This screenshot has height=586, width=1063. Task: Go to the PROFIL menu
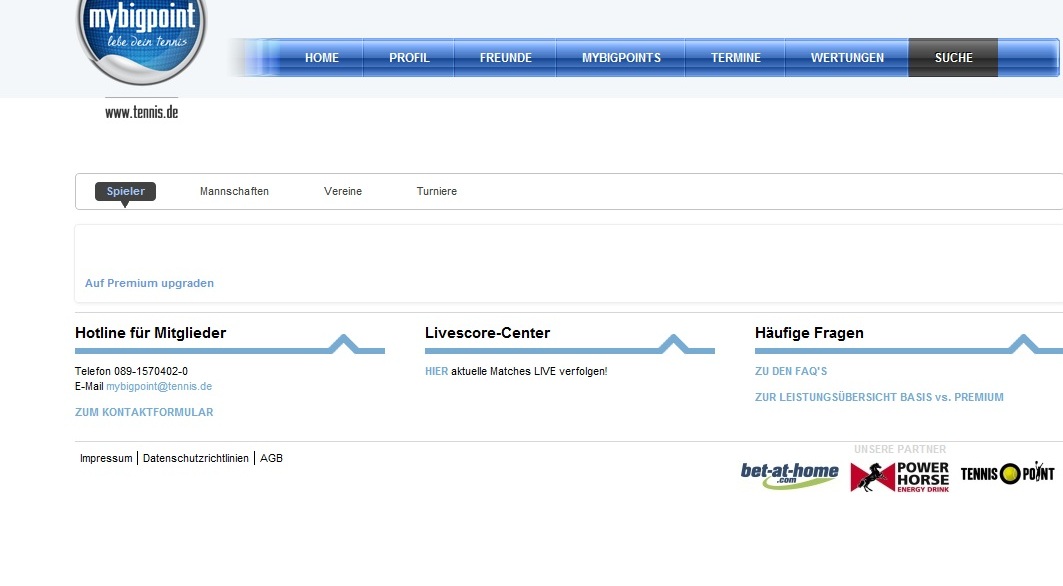[x=409, y=58]
